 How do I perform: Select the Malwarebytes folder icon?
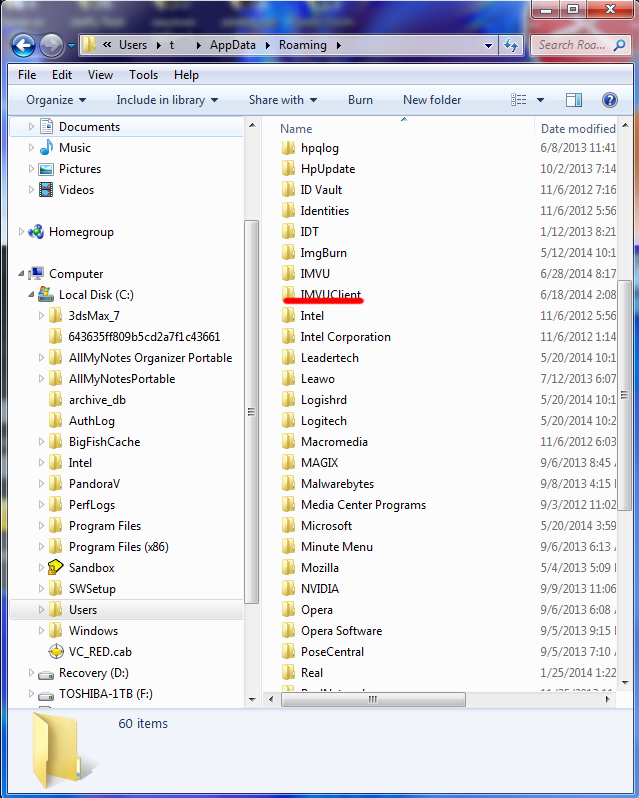[288, 483]
